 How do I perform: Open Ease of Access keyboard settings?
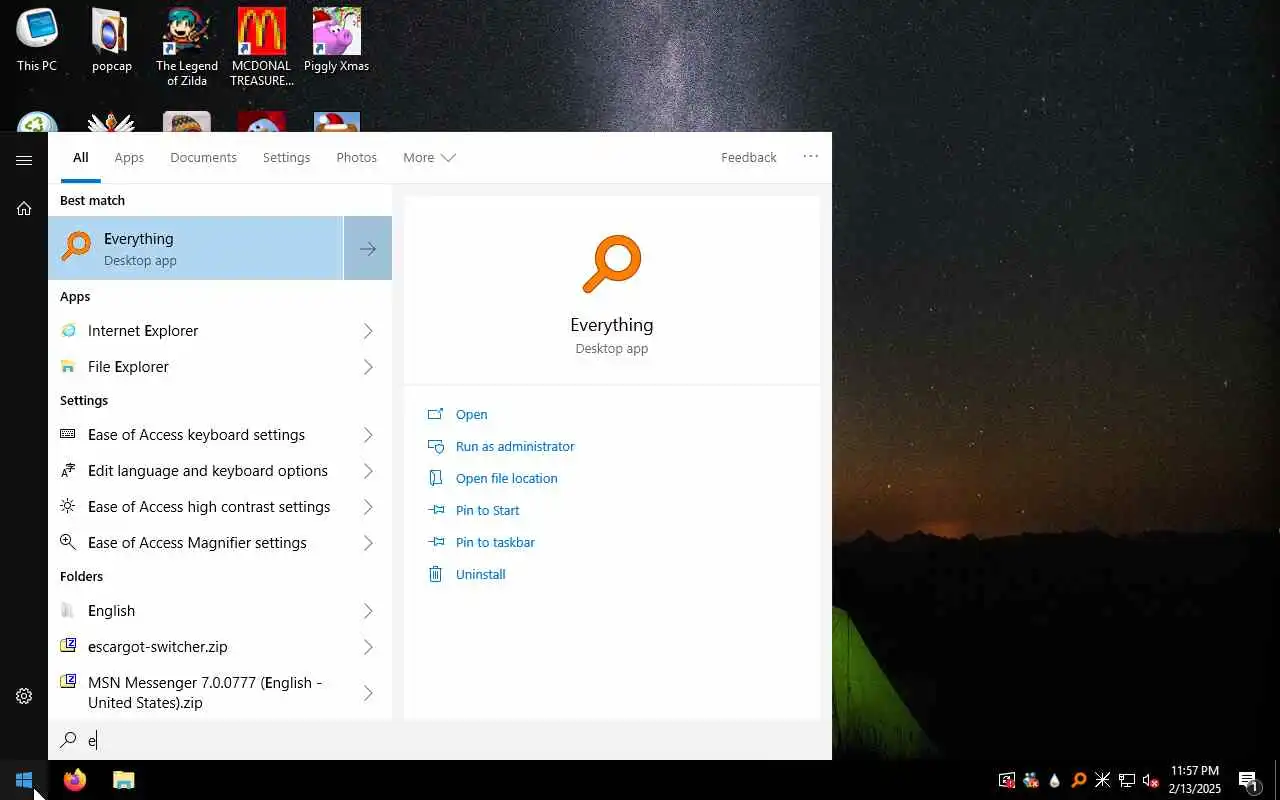[196, 435]
